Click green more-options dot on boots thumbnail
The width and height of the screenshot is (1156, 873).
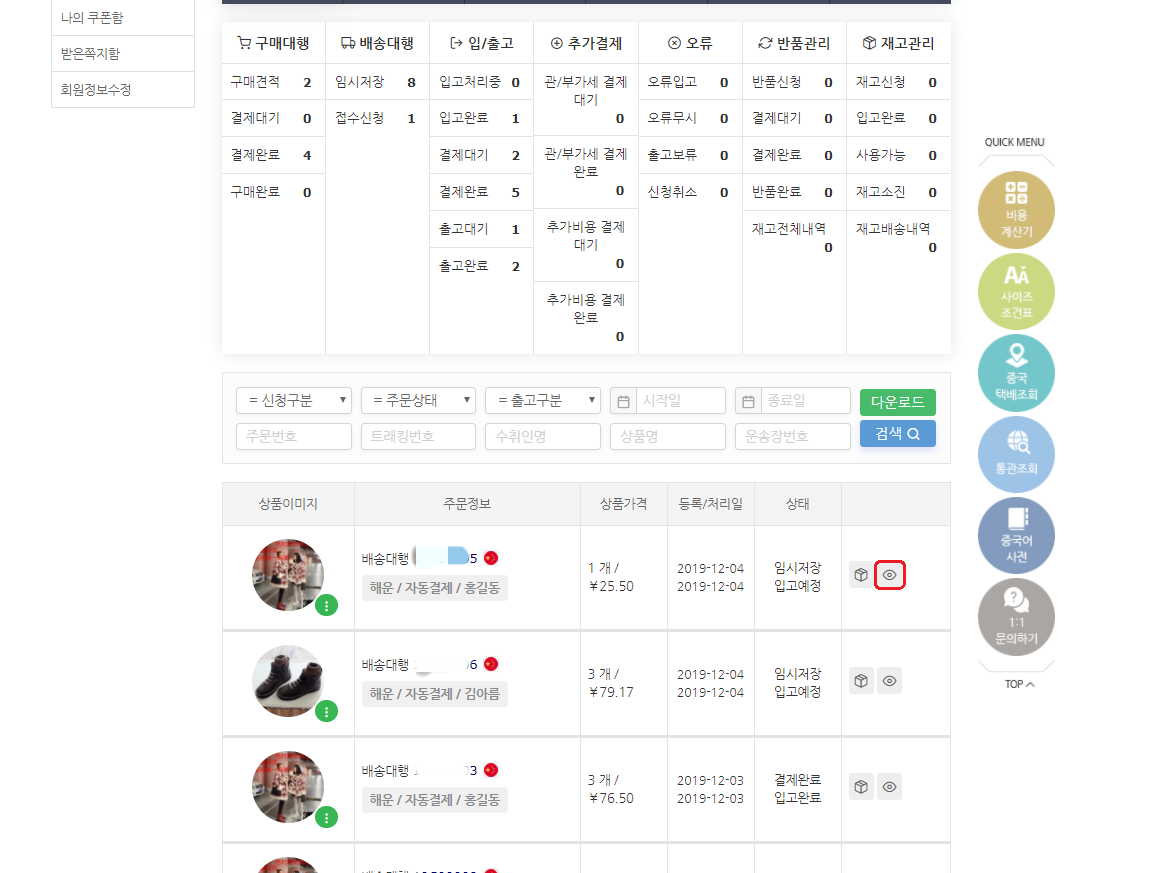[x=326, y=712]
